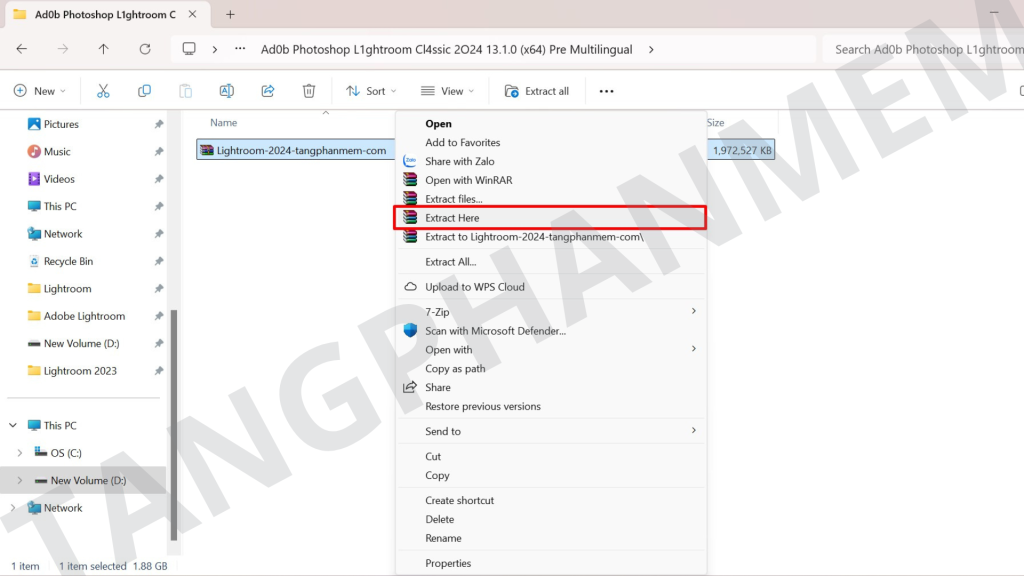Click the Cut scissors icon in toolbar

point(103,91)
